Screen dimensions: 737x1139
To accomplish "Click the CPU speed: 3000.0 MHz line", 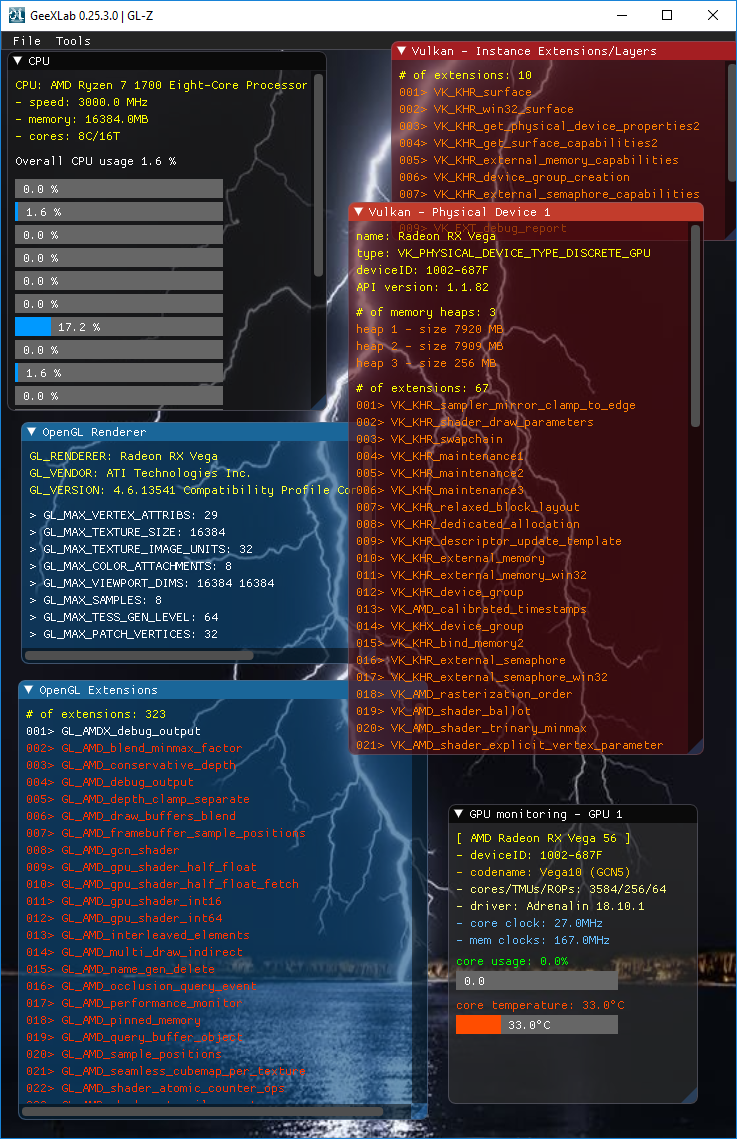I will click(x=81, y=102).
